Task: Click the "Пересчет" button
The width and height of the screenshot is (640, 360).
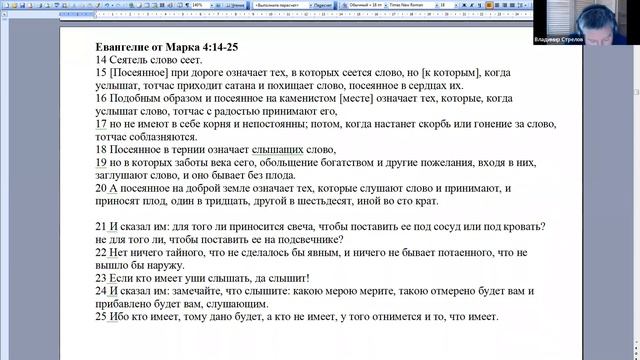Action: (x=323, y=5)
